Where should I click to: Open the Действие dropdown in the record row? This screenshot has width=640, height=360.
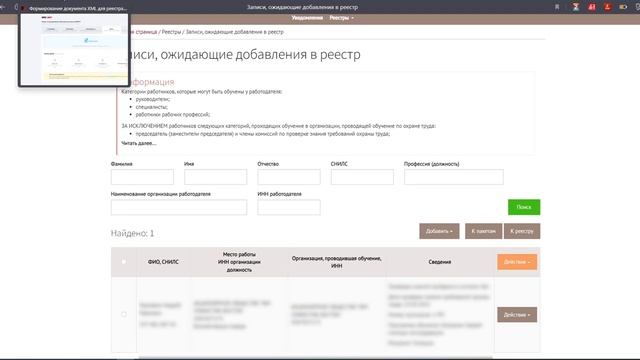pos(517,315)
